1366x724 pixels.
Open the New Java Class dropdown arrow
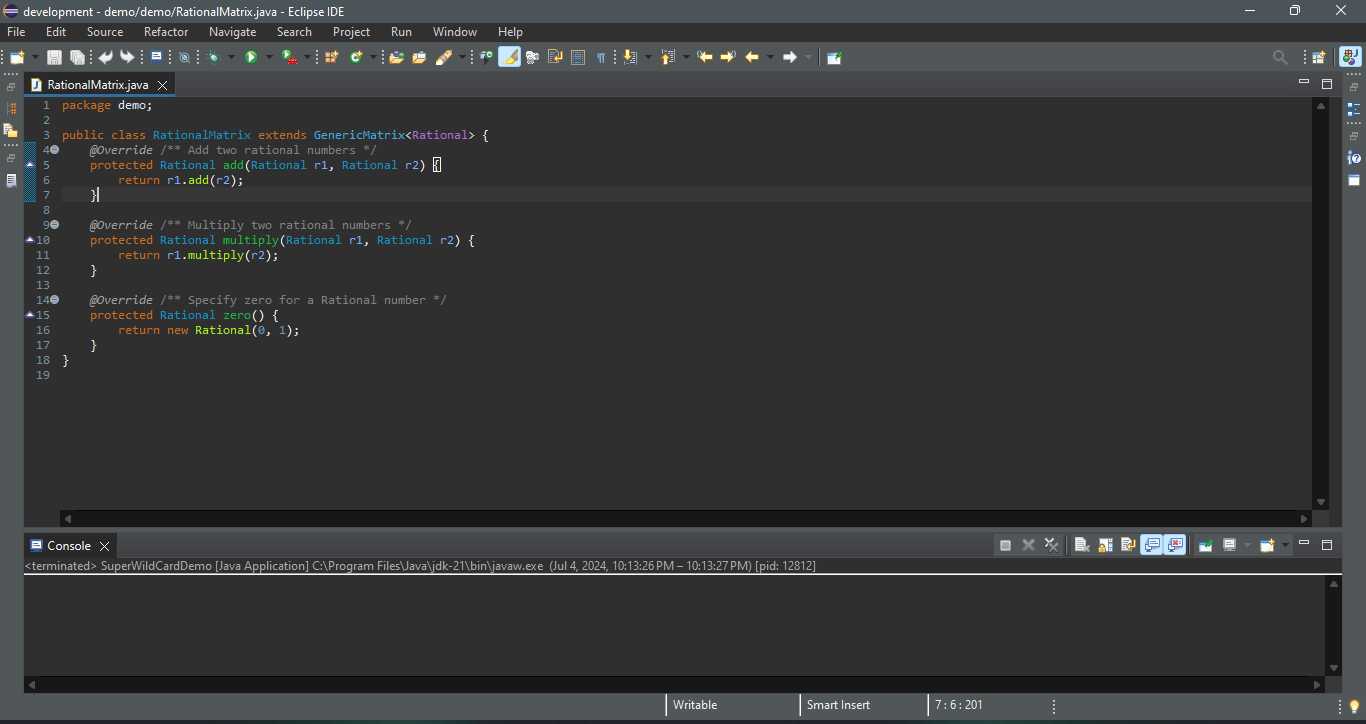373,58
